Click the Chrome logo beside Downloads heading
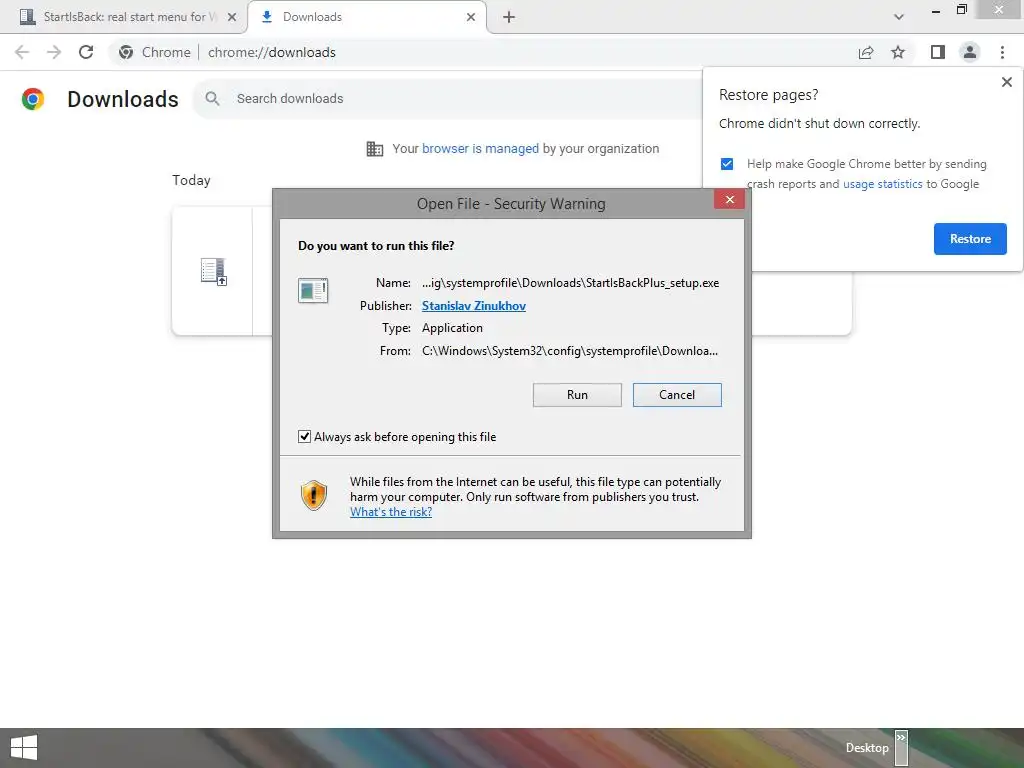The width and height of the screenshot is (1024, 768). pos(33,99)
